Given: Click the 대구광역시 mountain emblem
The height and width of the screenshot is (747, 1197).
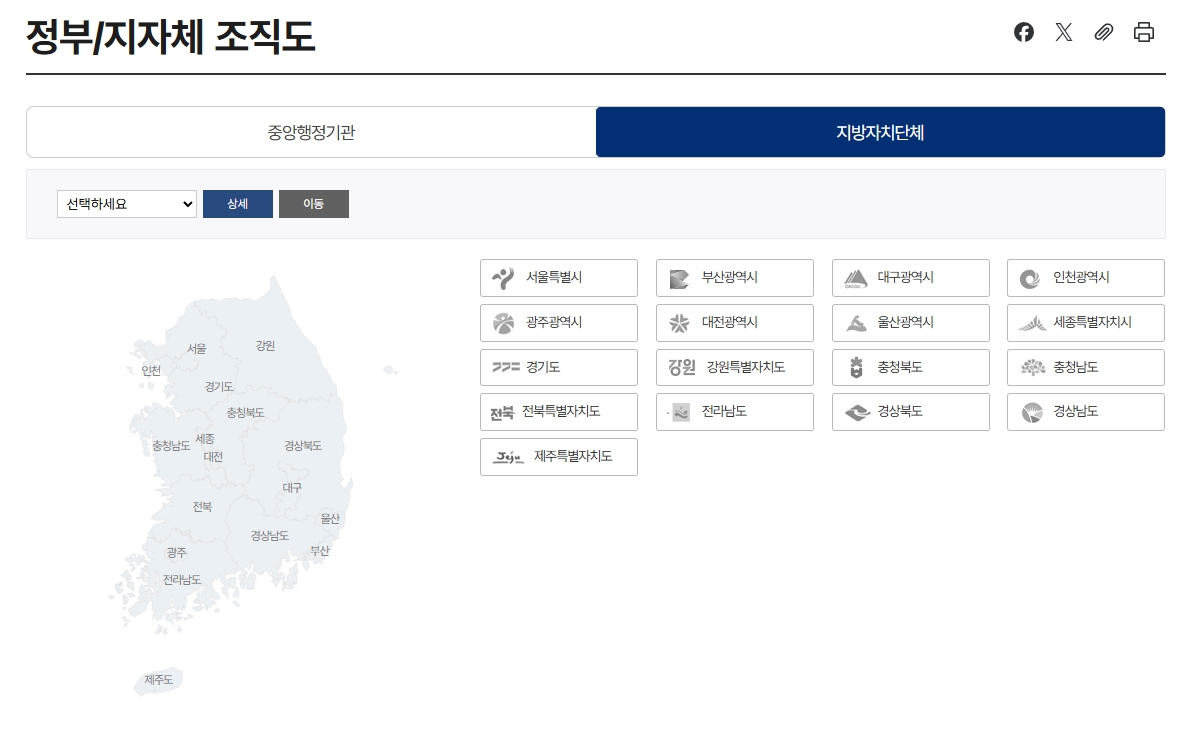Looking at the screenshot, I should pos(853,277).
